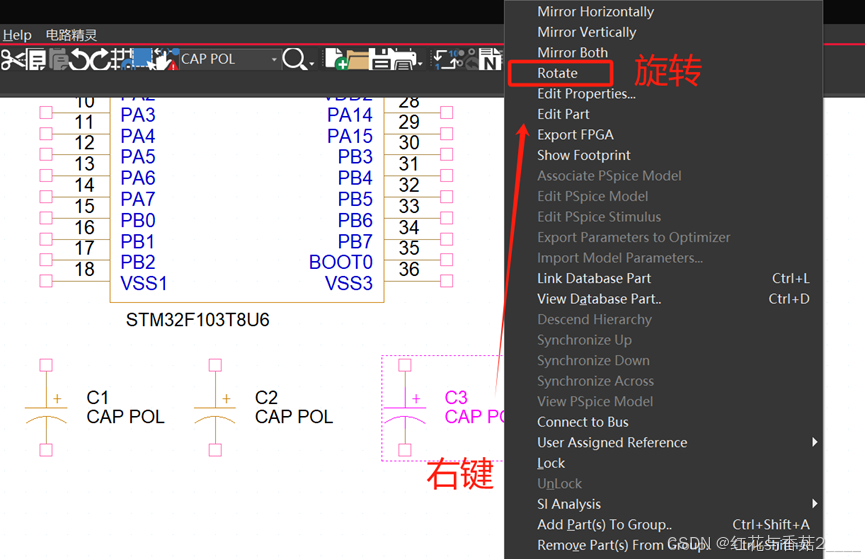Choose Show Footprint
865x559 pixels.
point(584,155)
